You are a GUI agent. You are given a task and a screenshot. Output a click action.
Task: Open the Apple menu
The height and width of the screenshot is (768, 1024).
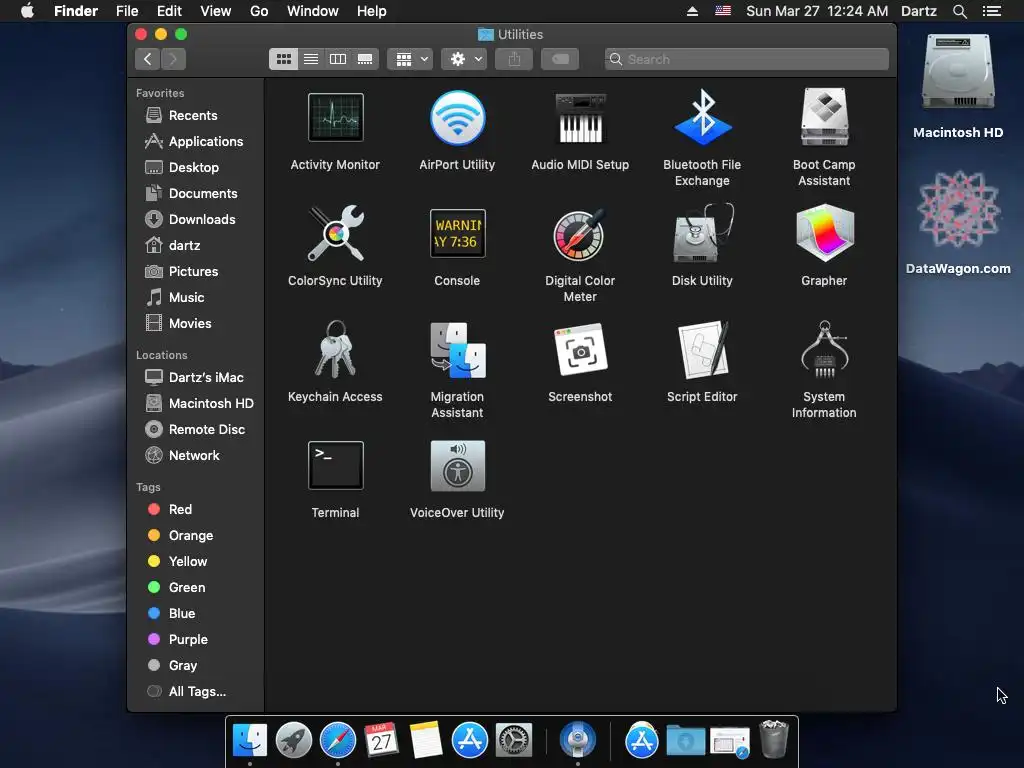coord(27,11)
